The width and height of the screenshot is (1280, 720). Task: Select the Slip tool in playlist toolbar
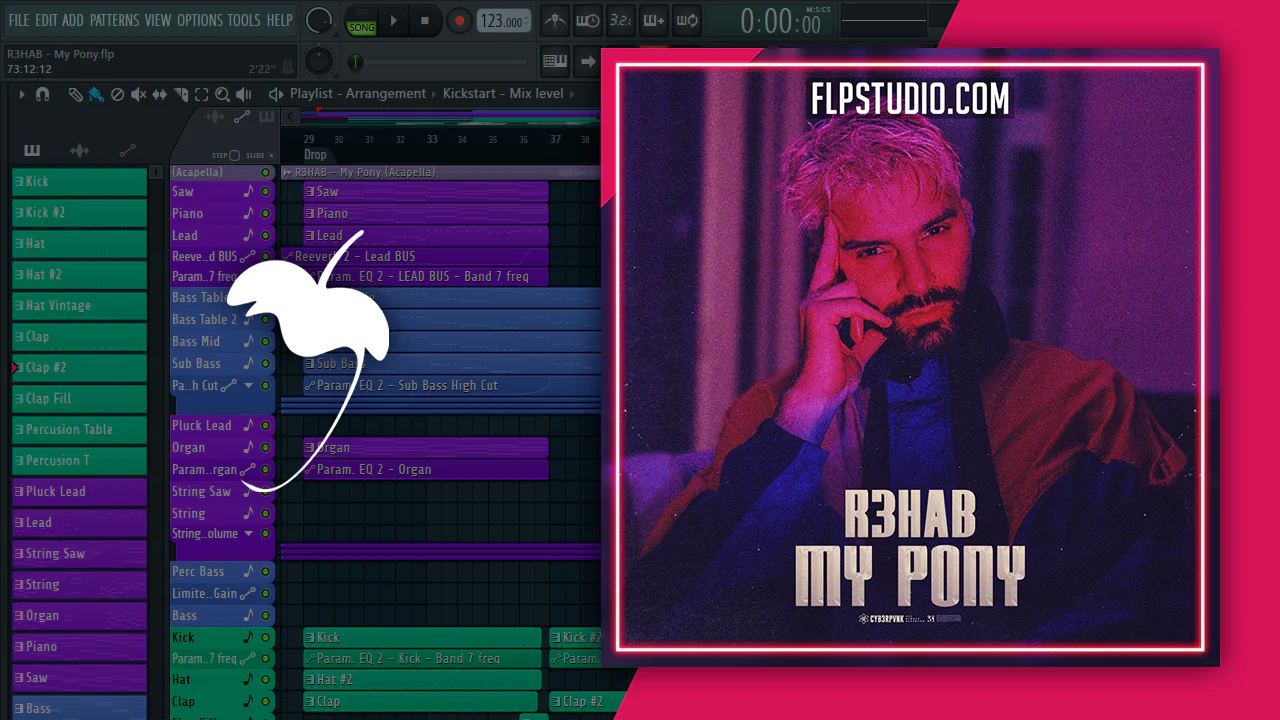160,94
